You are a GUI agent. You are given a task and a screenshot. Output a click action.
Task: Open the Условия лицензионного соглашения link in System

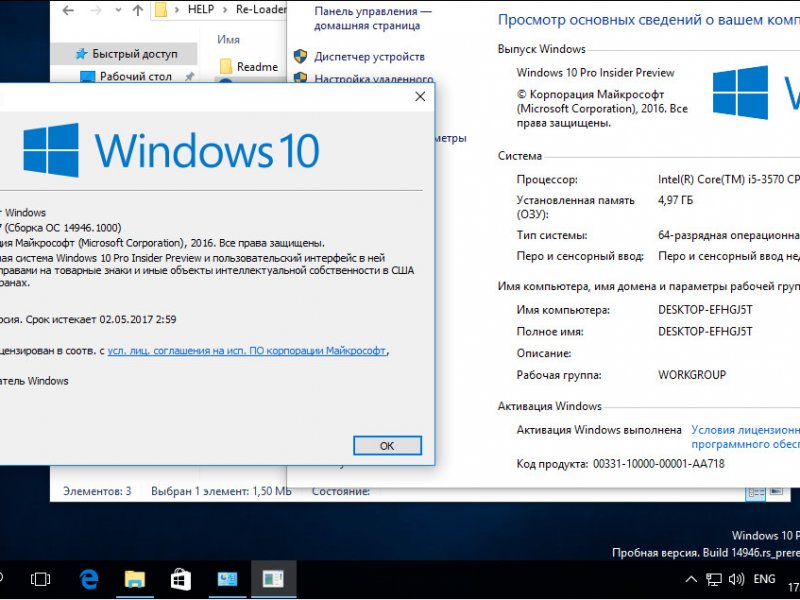coord(745,437)
